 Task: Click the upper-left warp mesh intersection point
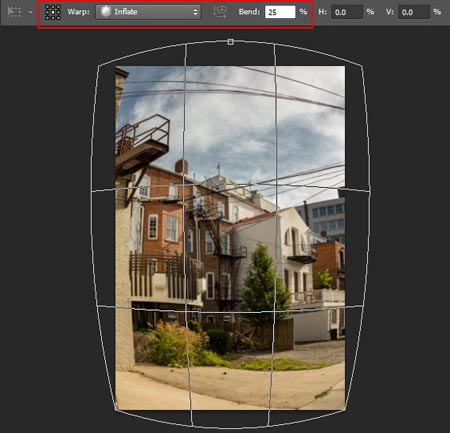click(x=184, y=186)
